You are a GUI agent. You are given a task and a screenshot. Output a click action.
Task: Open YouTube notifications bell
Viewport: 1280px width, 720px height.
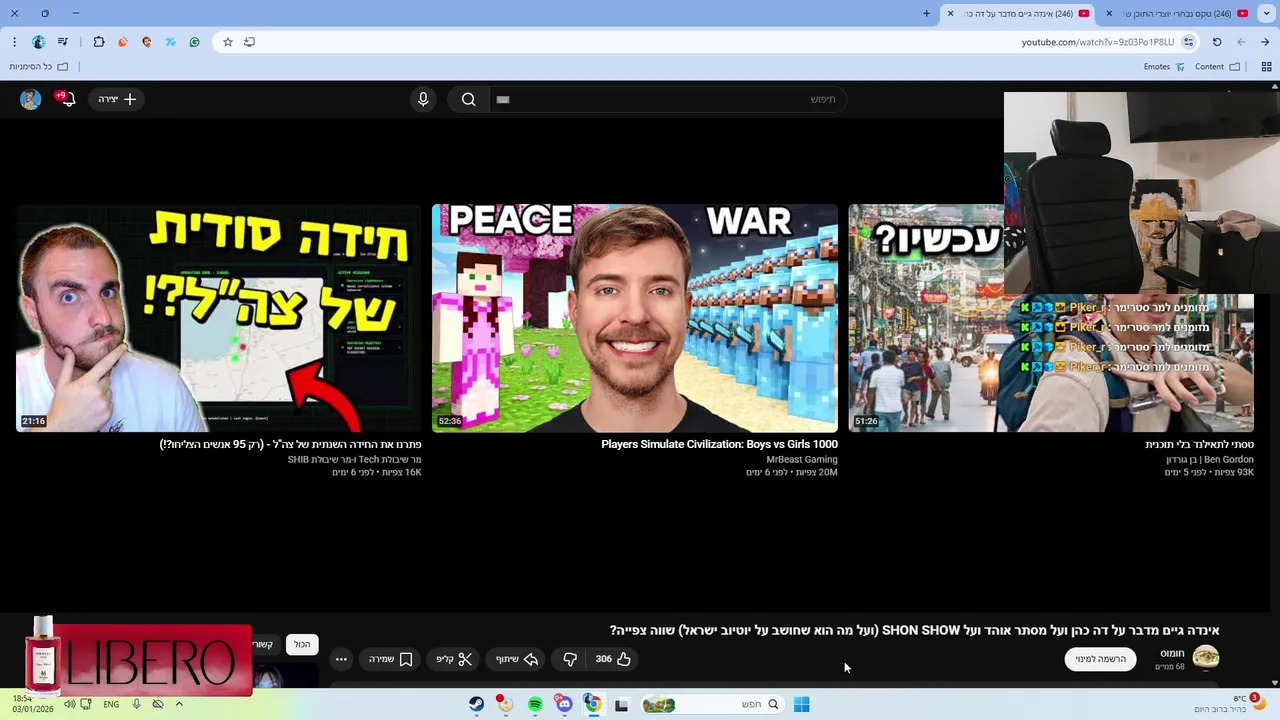[x=67, y=99]
